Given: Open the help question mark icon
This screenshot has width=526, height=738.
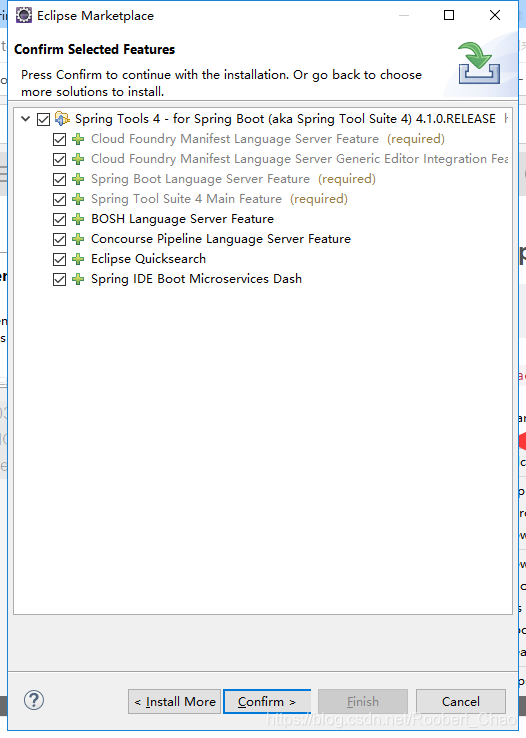Looking at the screenshot, I should pos(34,700).
